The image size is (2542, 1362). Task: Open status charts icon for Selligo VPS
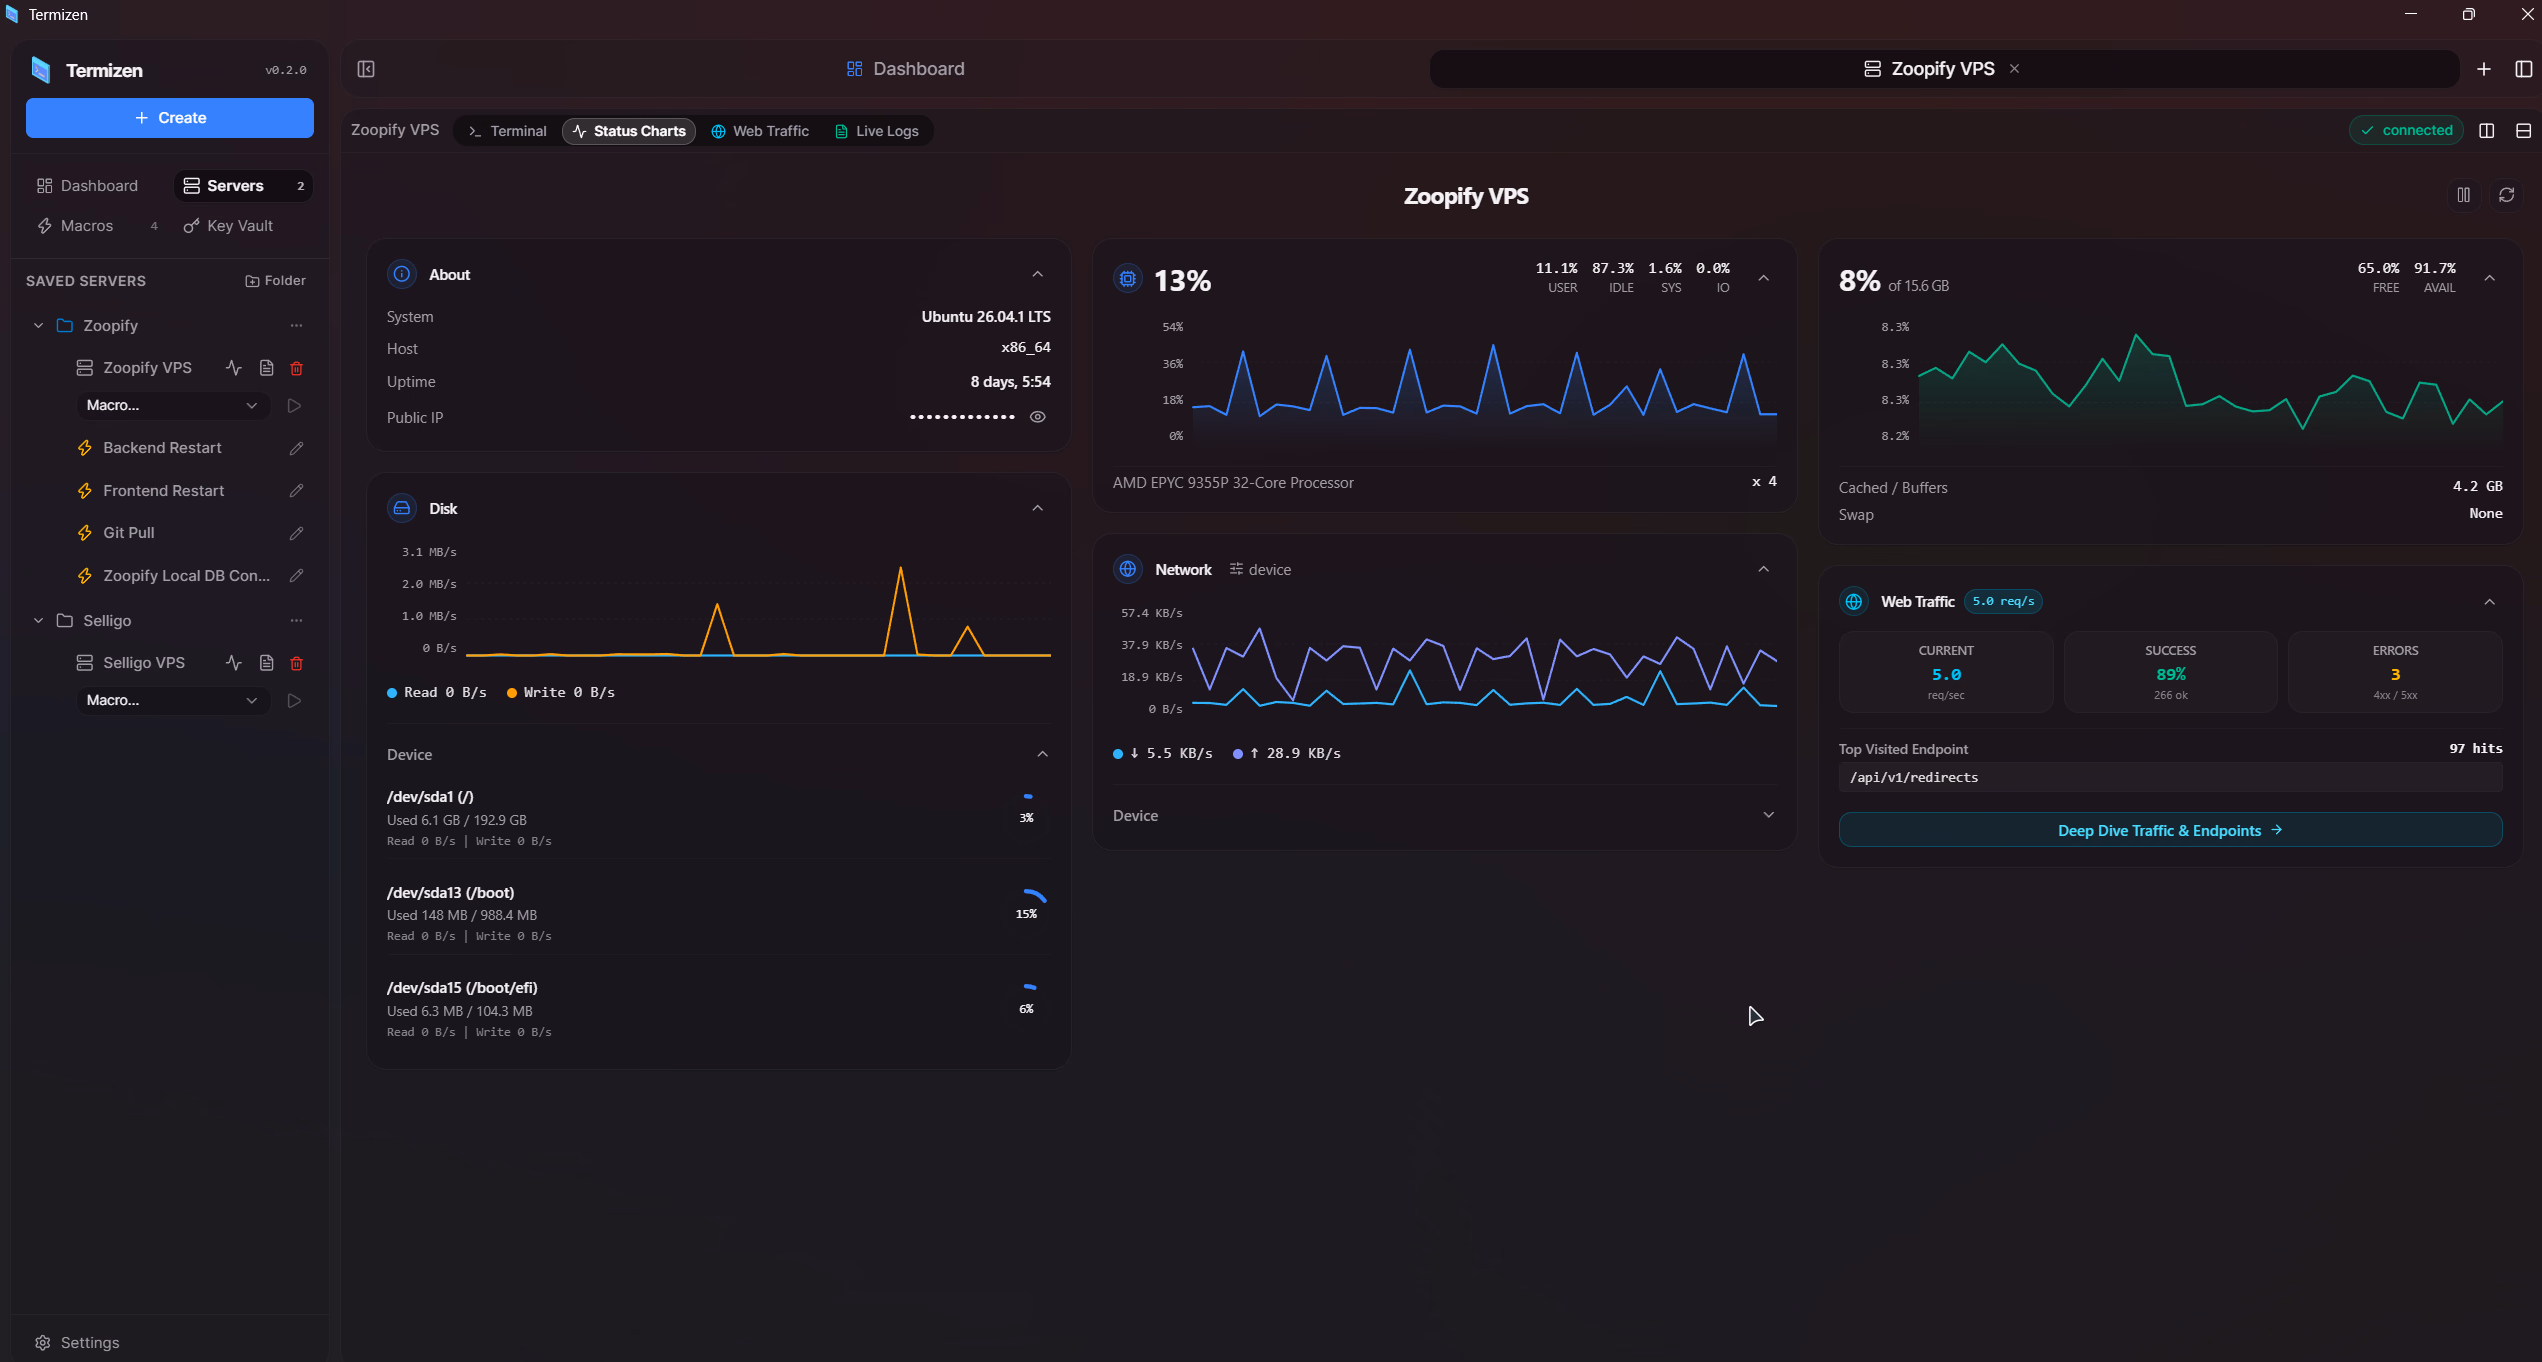point(234,663)
